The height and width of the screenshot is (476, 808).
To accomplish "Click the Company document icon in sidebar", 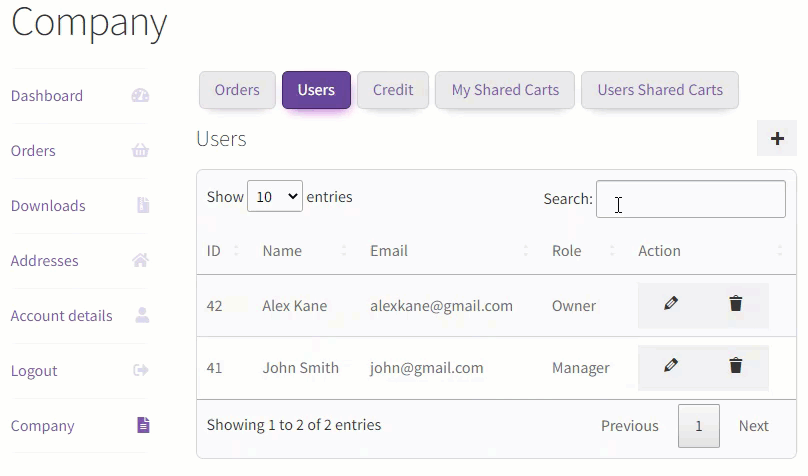I will [x=143, y=425].
